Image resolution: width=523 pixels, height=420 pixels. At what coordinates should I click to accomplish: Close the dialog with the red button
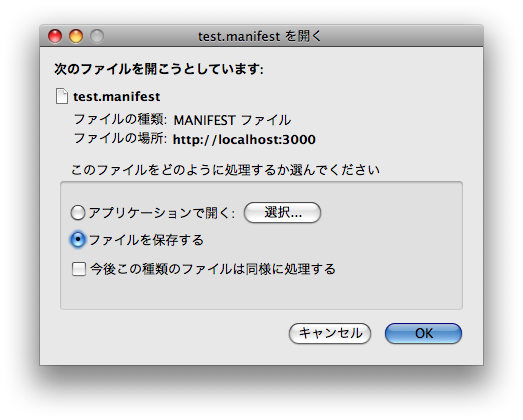pyautogui.click(x=55, y=36)
